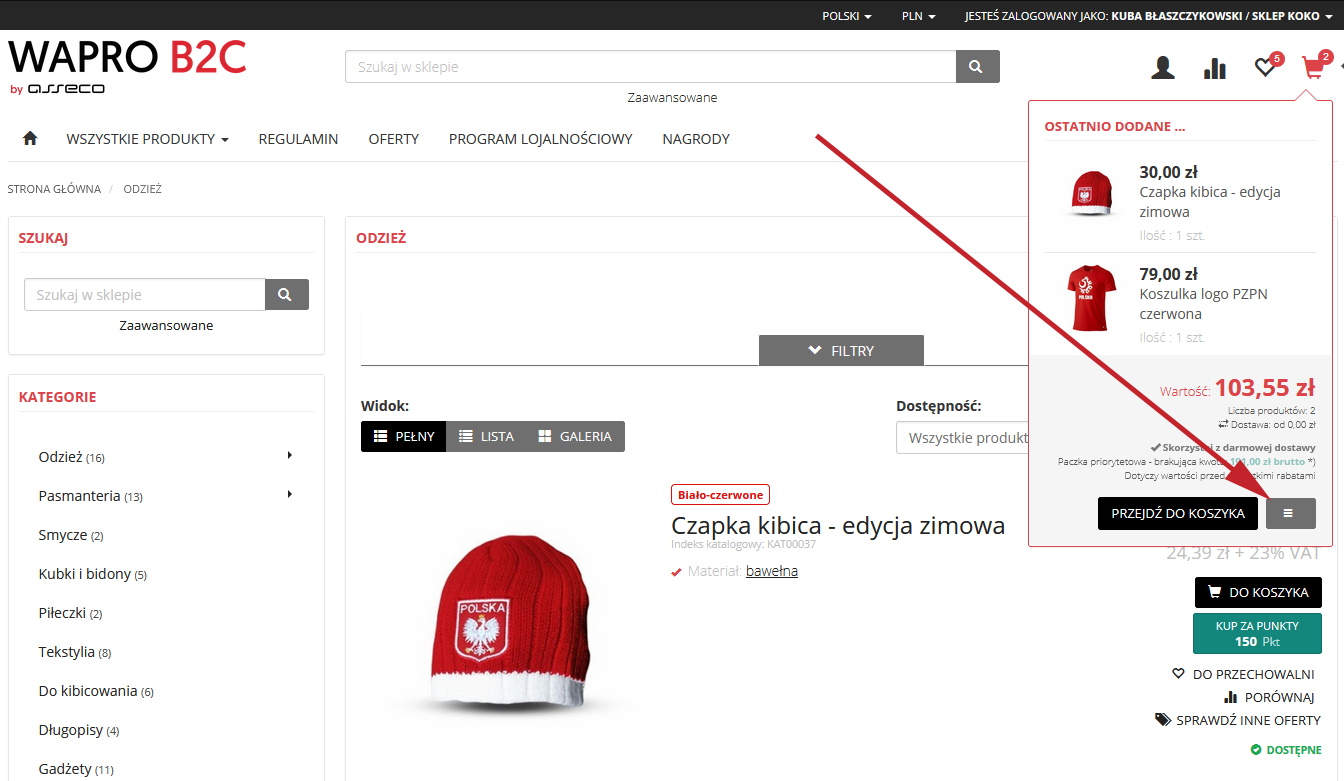Screen dimensions: 1344x781
Task: Open the Gadżety category
Action: 76,769
